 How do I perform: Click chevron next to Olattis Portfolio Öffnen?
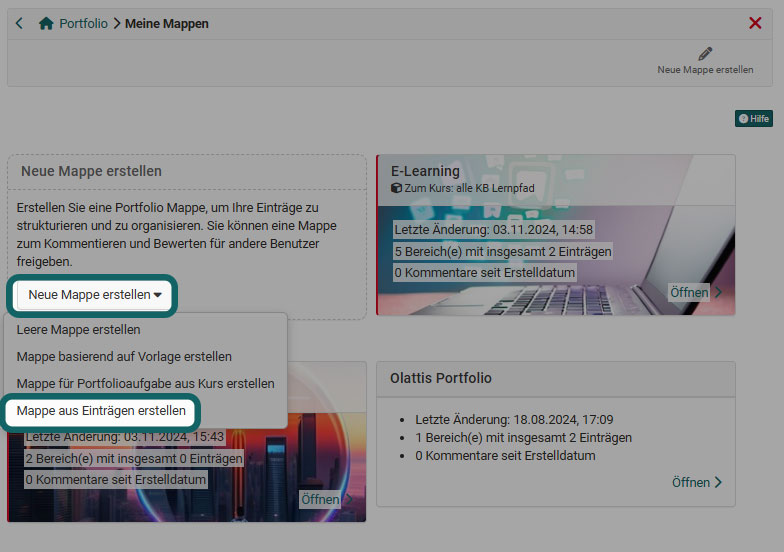click(718, 482)
